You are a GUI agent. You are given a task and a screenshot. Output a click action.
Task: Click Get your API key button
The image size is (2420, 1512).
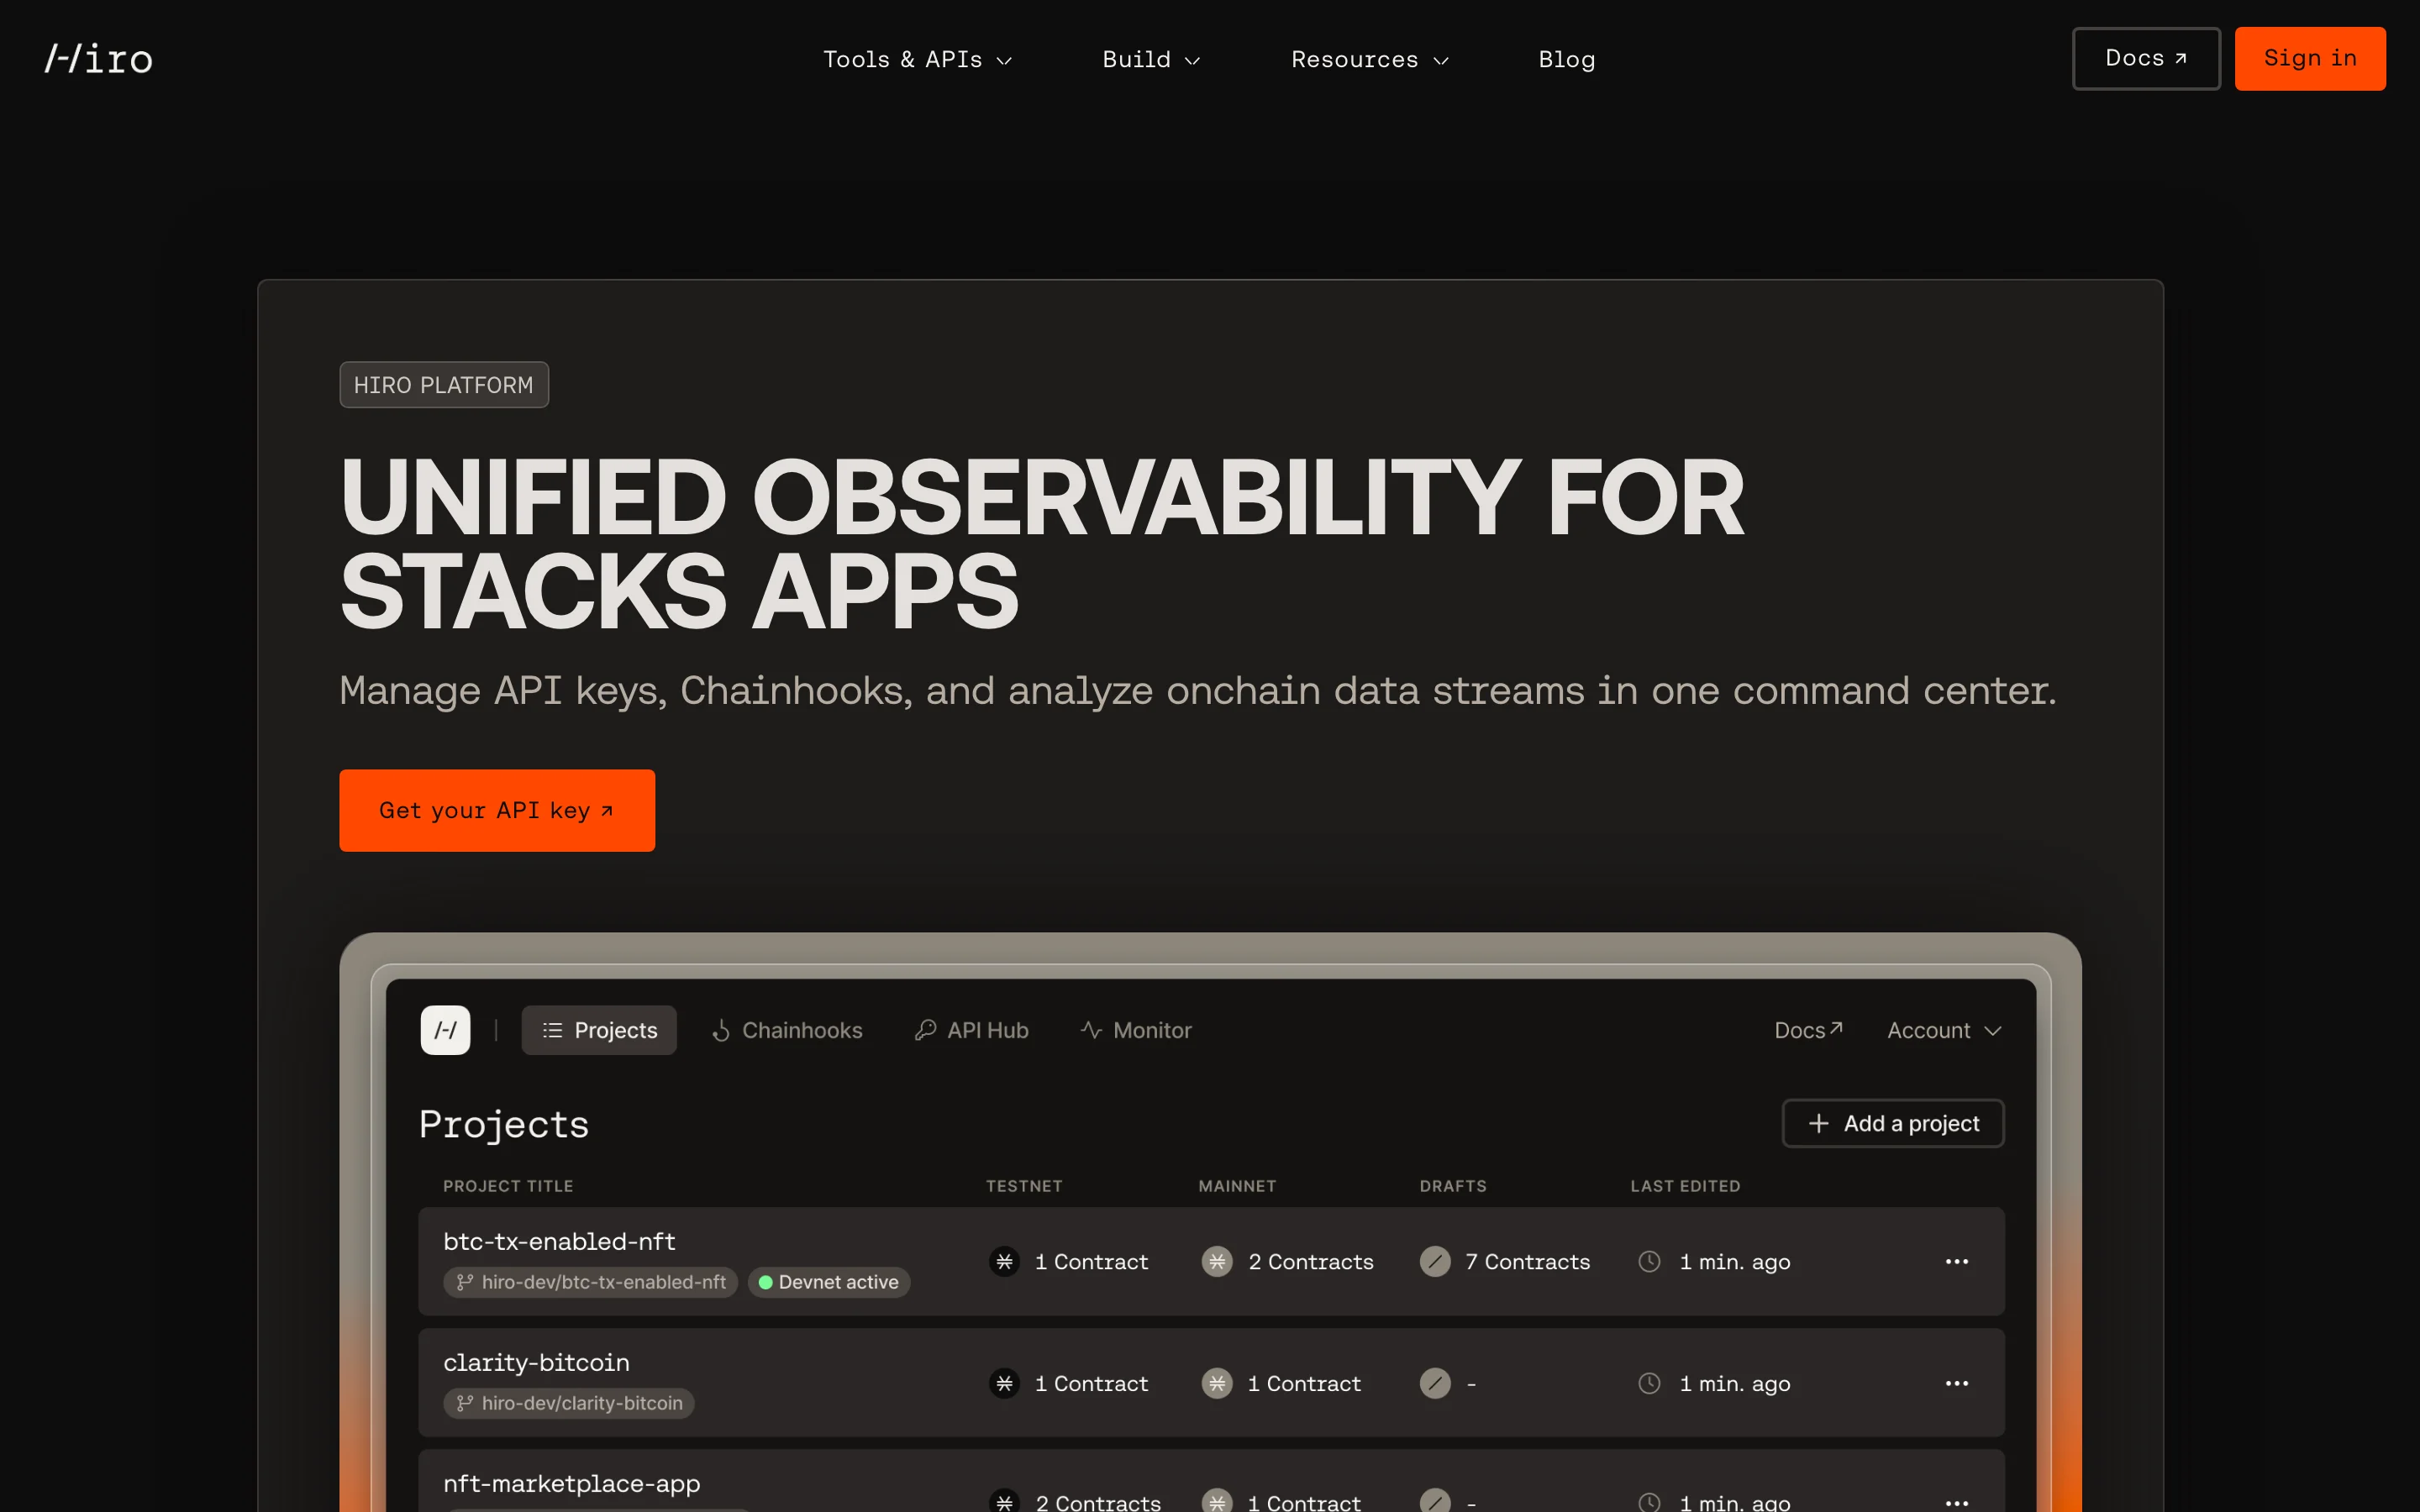coord(497,810)
